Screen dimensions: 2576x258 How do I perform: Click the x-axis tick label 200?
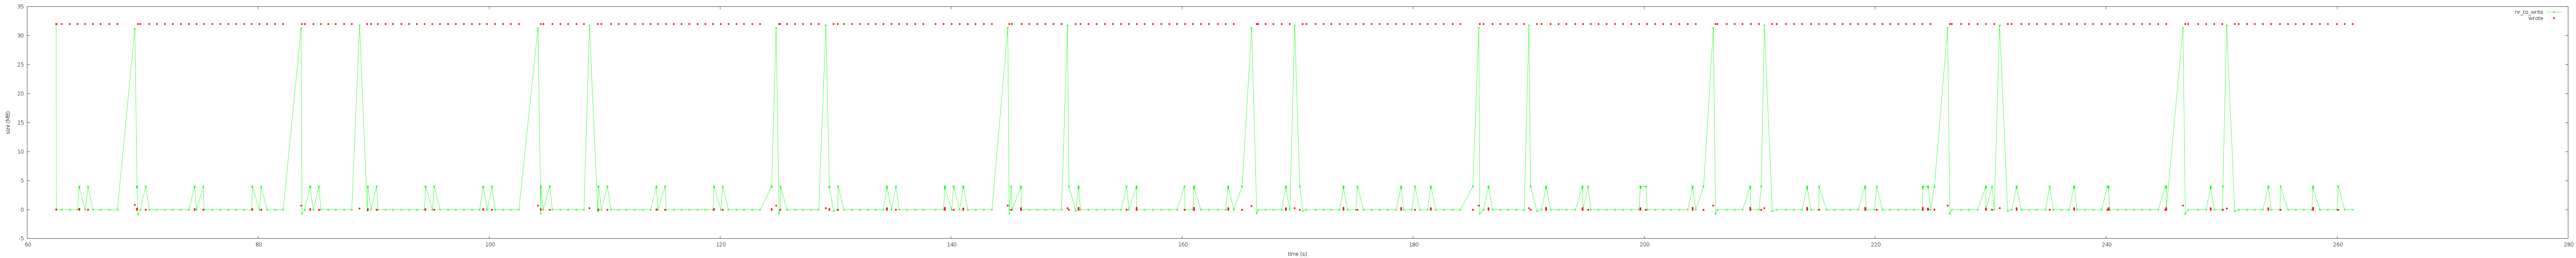[x=1645, y=244]
